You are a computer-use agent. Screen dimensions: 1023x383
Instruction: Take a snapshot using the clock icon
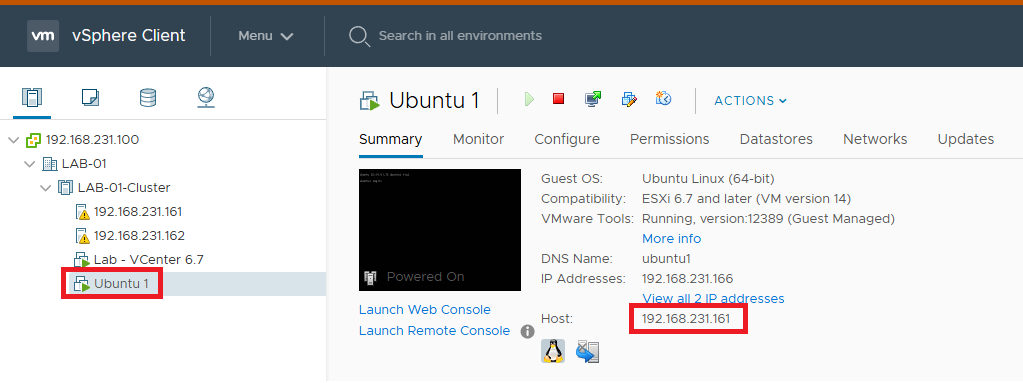(664, 99)
